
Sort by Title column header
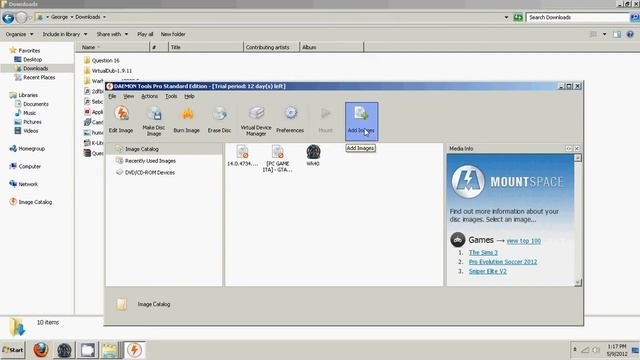pyautogui.click(x=206, y=47)
